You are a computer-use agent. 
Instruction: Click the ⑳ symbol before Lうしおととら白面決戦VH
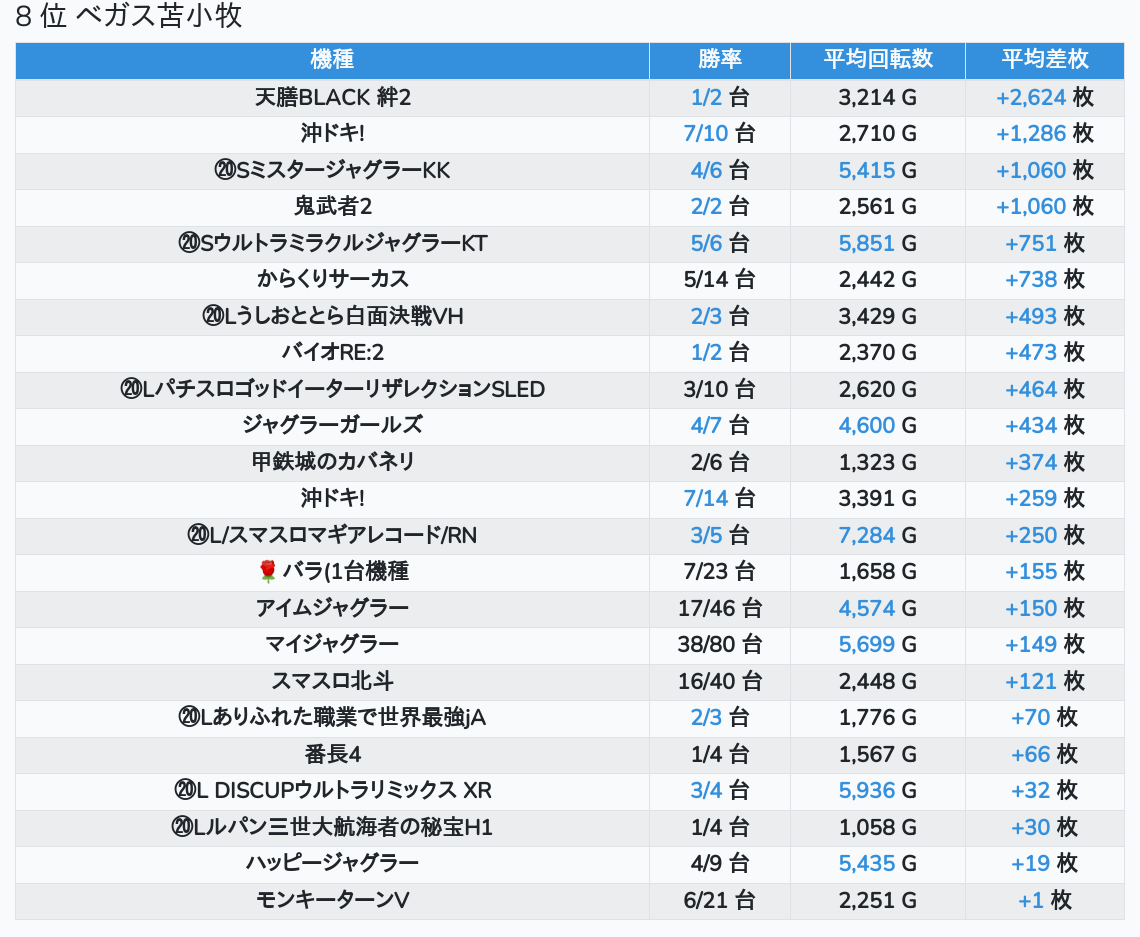pyautogui.click(x=212, y=316)
